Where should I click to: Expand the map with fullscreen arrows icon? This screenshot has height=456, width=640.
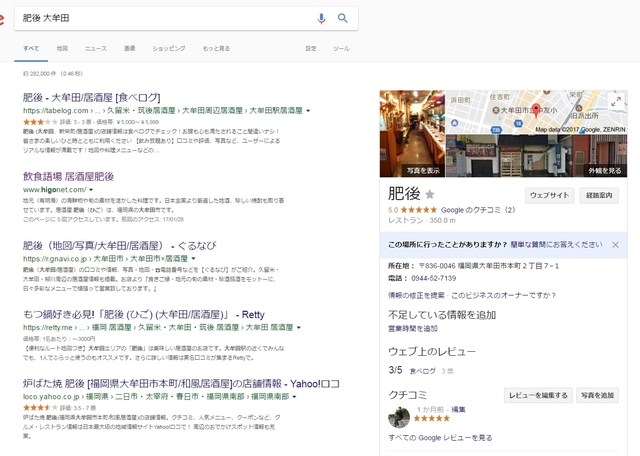point(616,101)
